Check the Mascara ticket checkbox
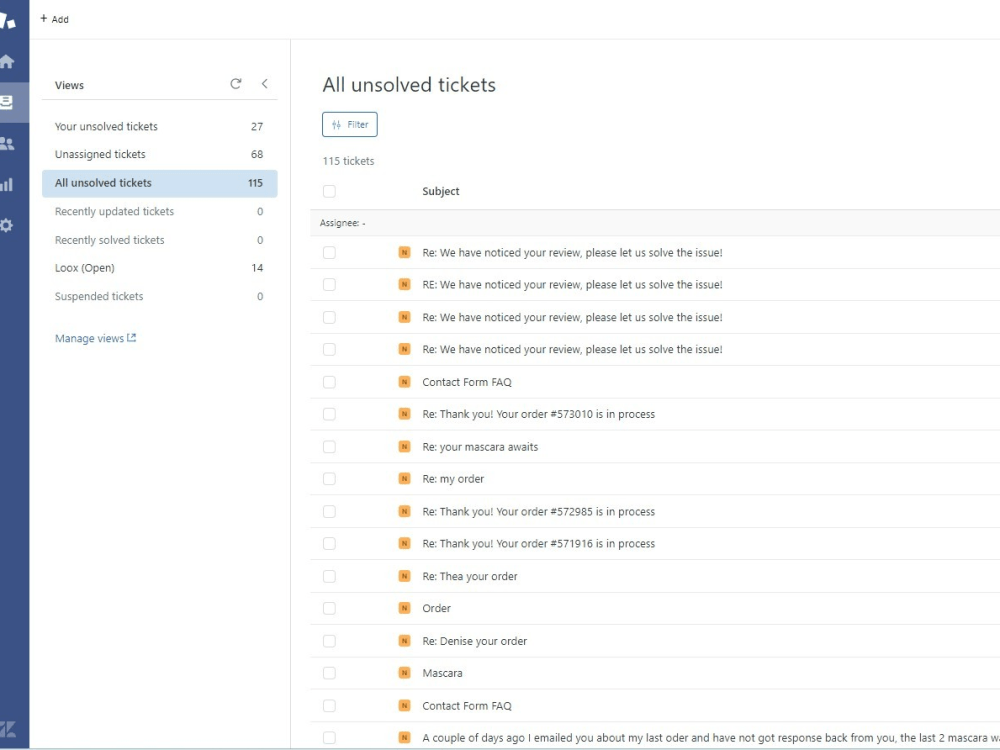1000x750 pixels. pos(329,673)
